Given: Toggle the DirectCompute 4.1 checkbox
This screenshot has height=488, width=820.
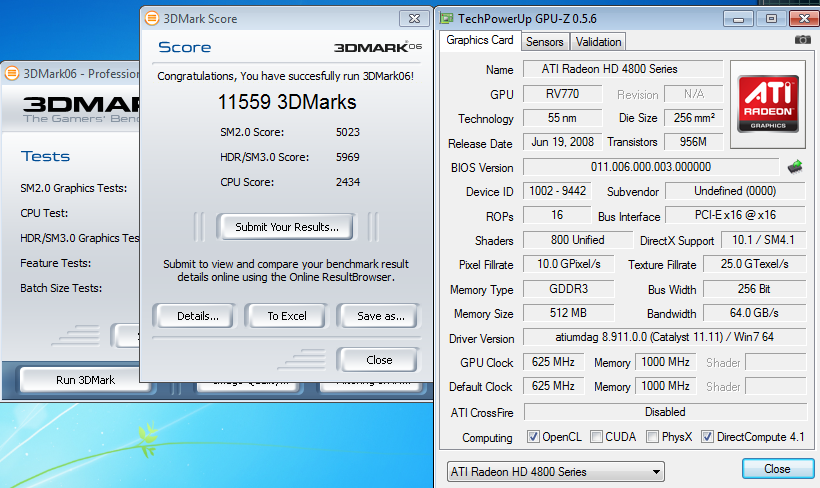Looking at the screenshot, I should (x=707, y=437).
